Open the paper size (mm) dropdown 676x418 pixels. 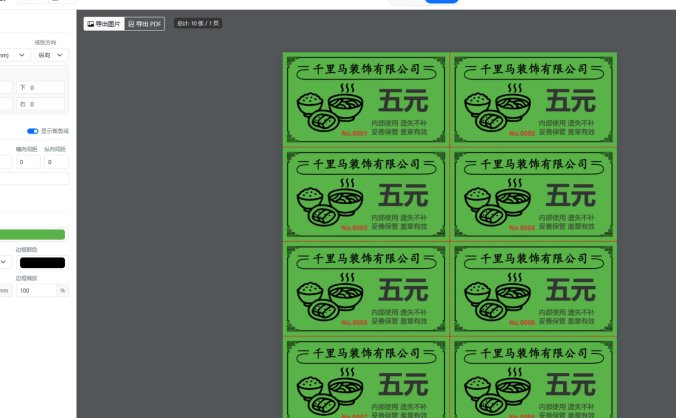(15, 55)
